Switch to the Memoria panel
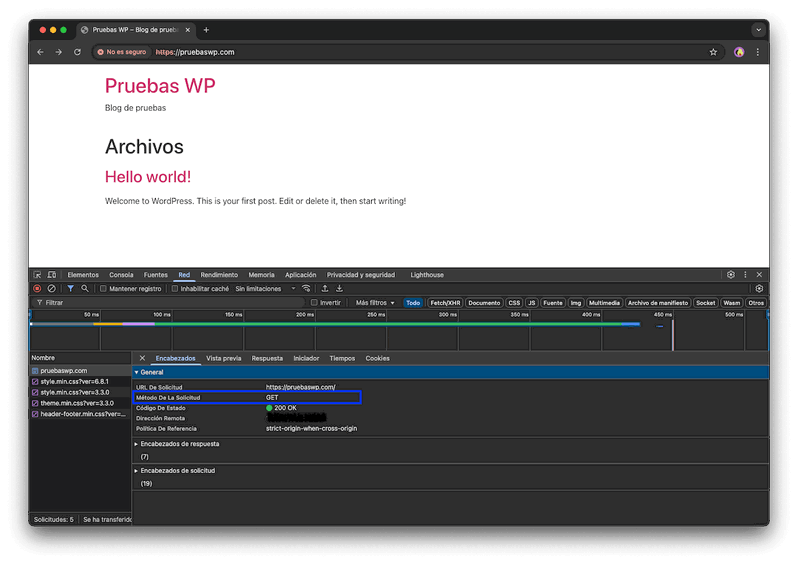This screenshot has height=564, width=798. click(261, 275)
